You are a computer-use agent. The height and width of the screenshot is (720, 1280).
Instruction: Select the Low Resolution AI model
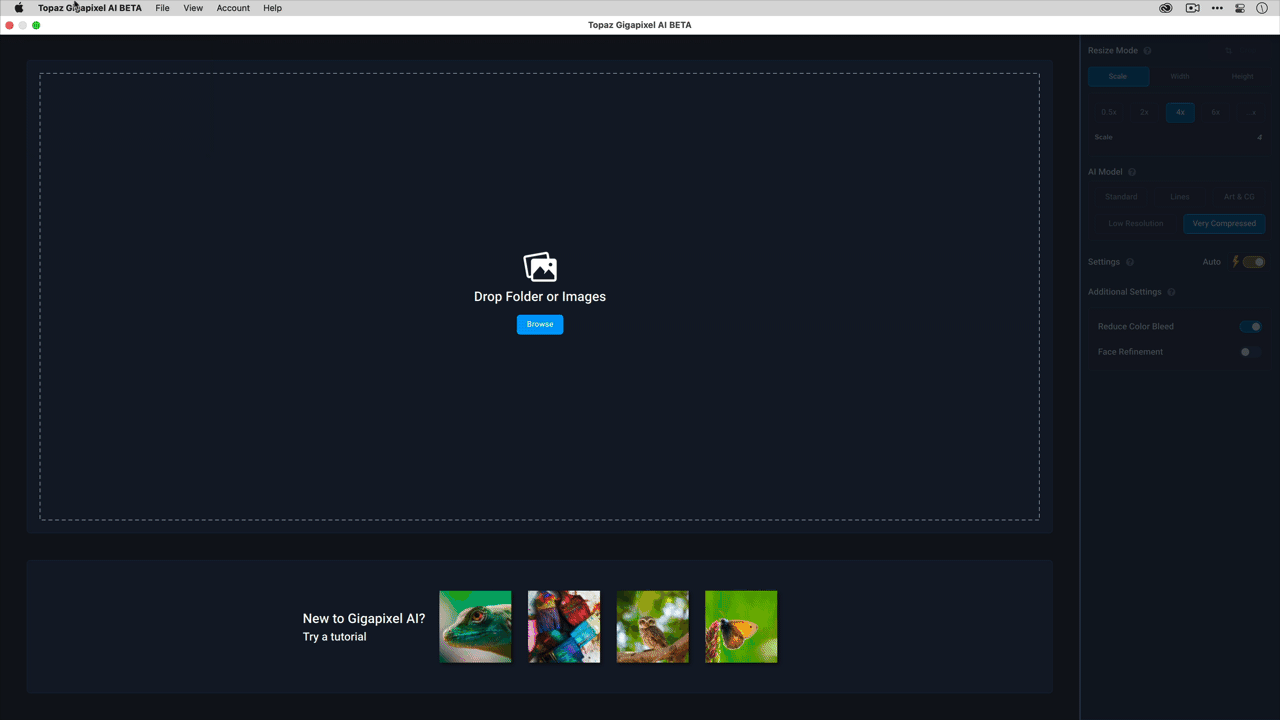[1136, 224]
